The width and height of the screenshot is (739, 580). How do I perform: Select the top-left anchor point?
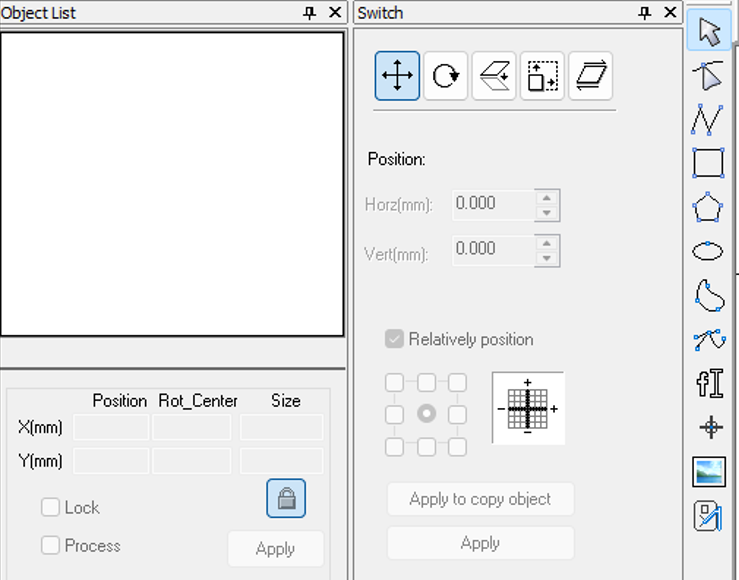(x=394, y=383)
